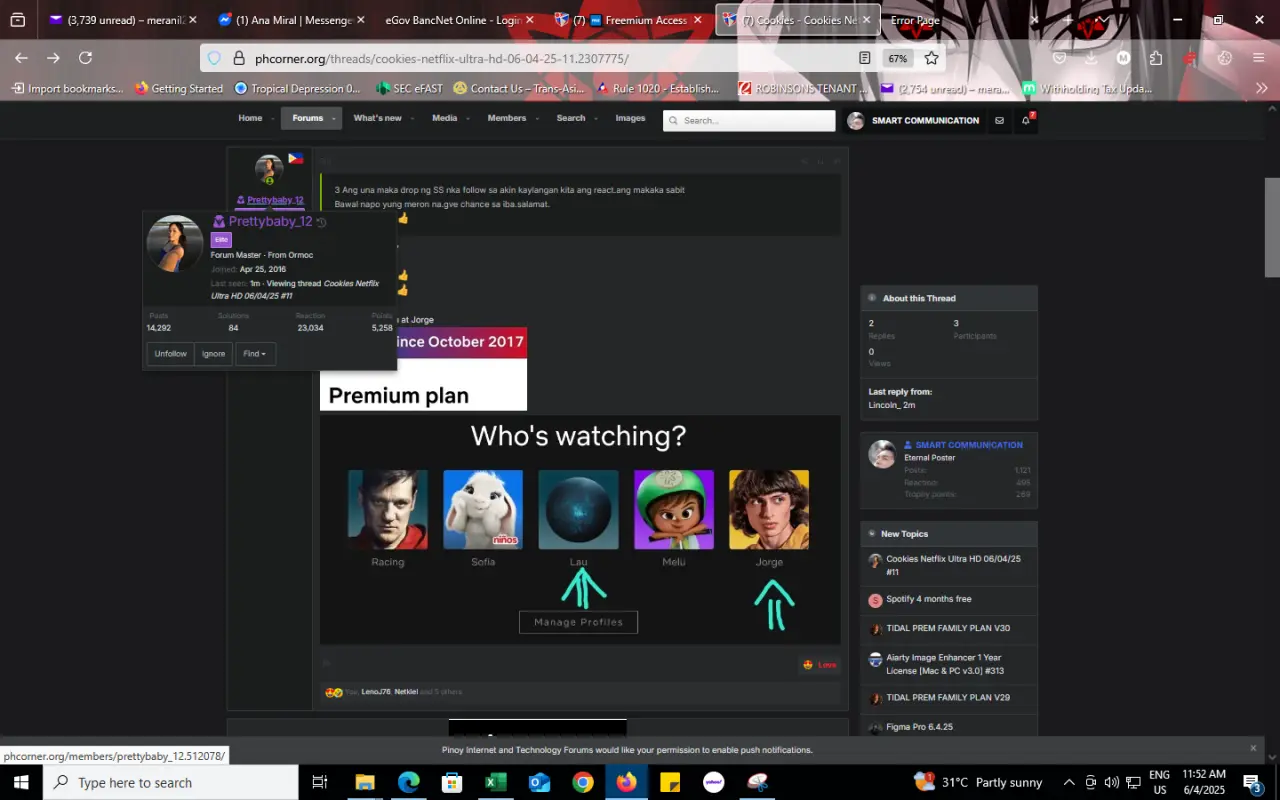Viewport: 1280px width, 800px height.
Task: Open Windows Task View button
Action: [320, 782]
